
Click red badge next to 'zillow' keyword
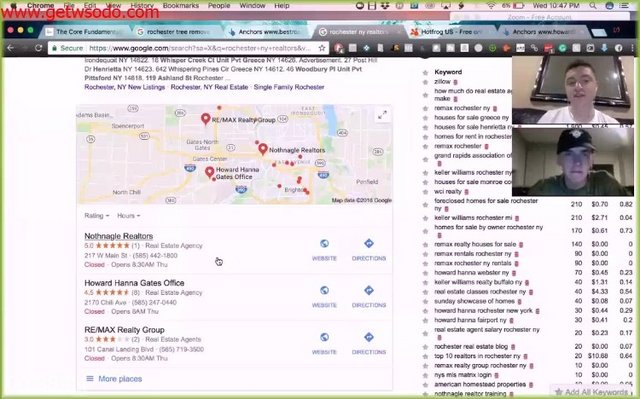(x=456, y=82)
